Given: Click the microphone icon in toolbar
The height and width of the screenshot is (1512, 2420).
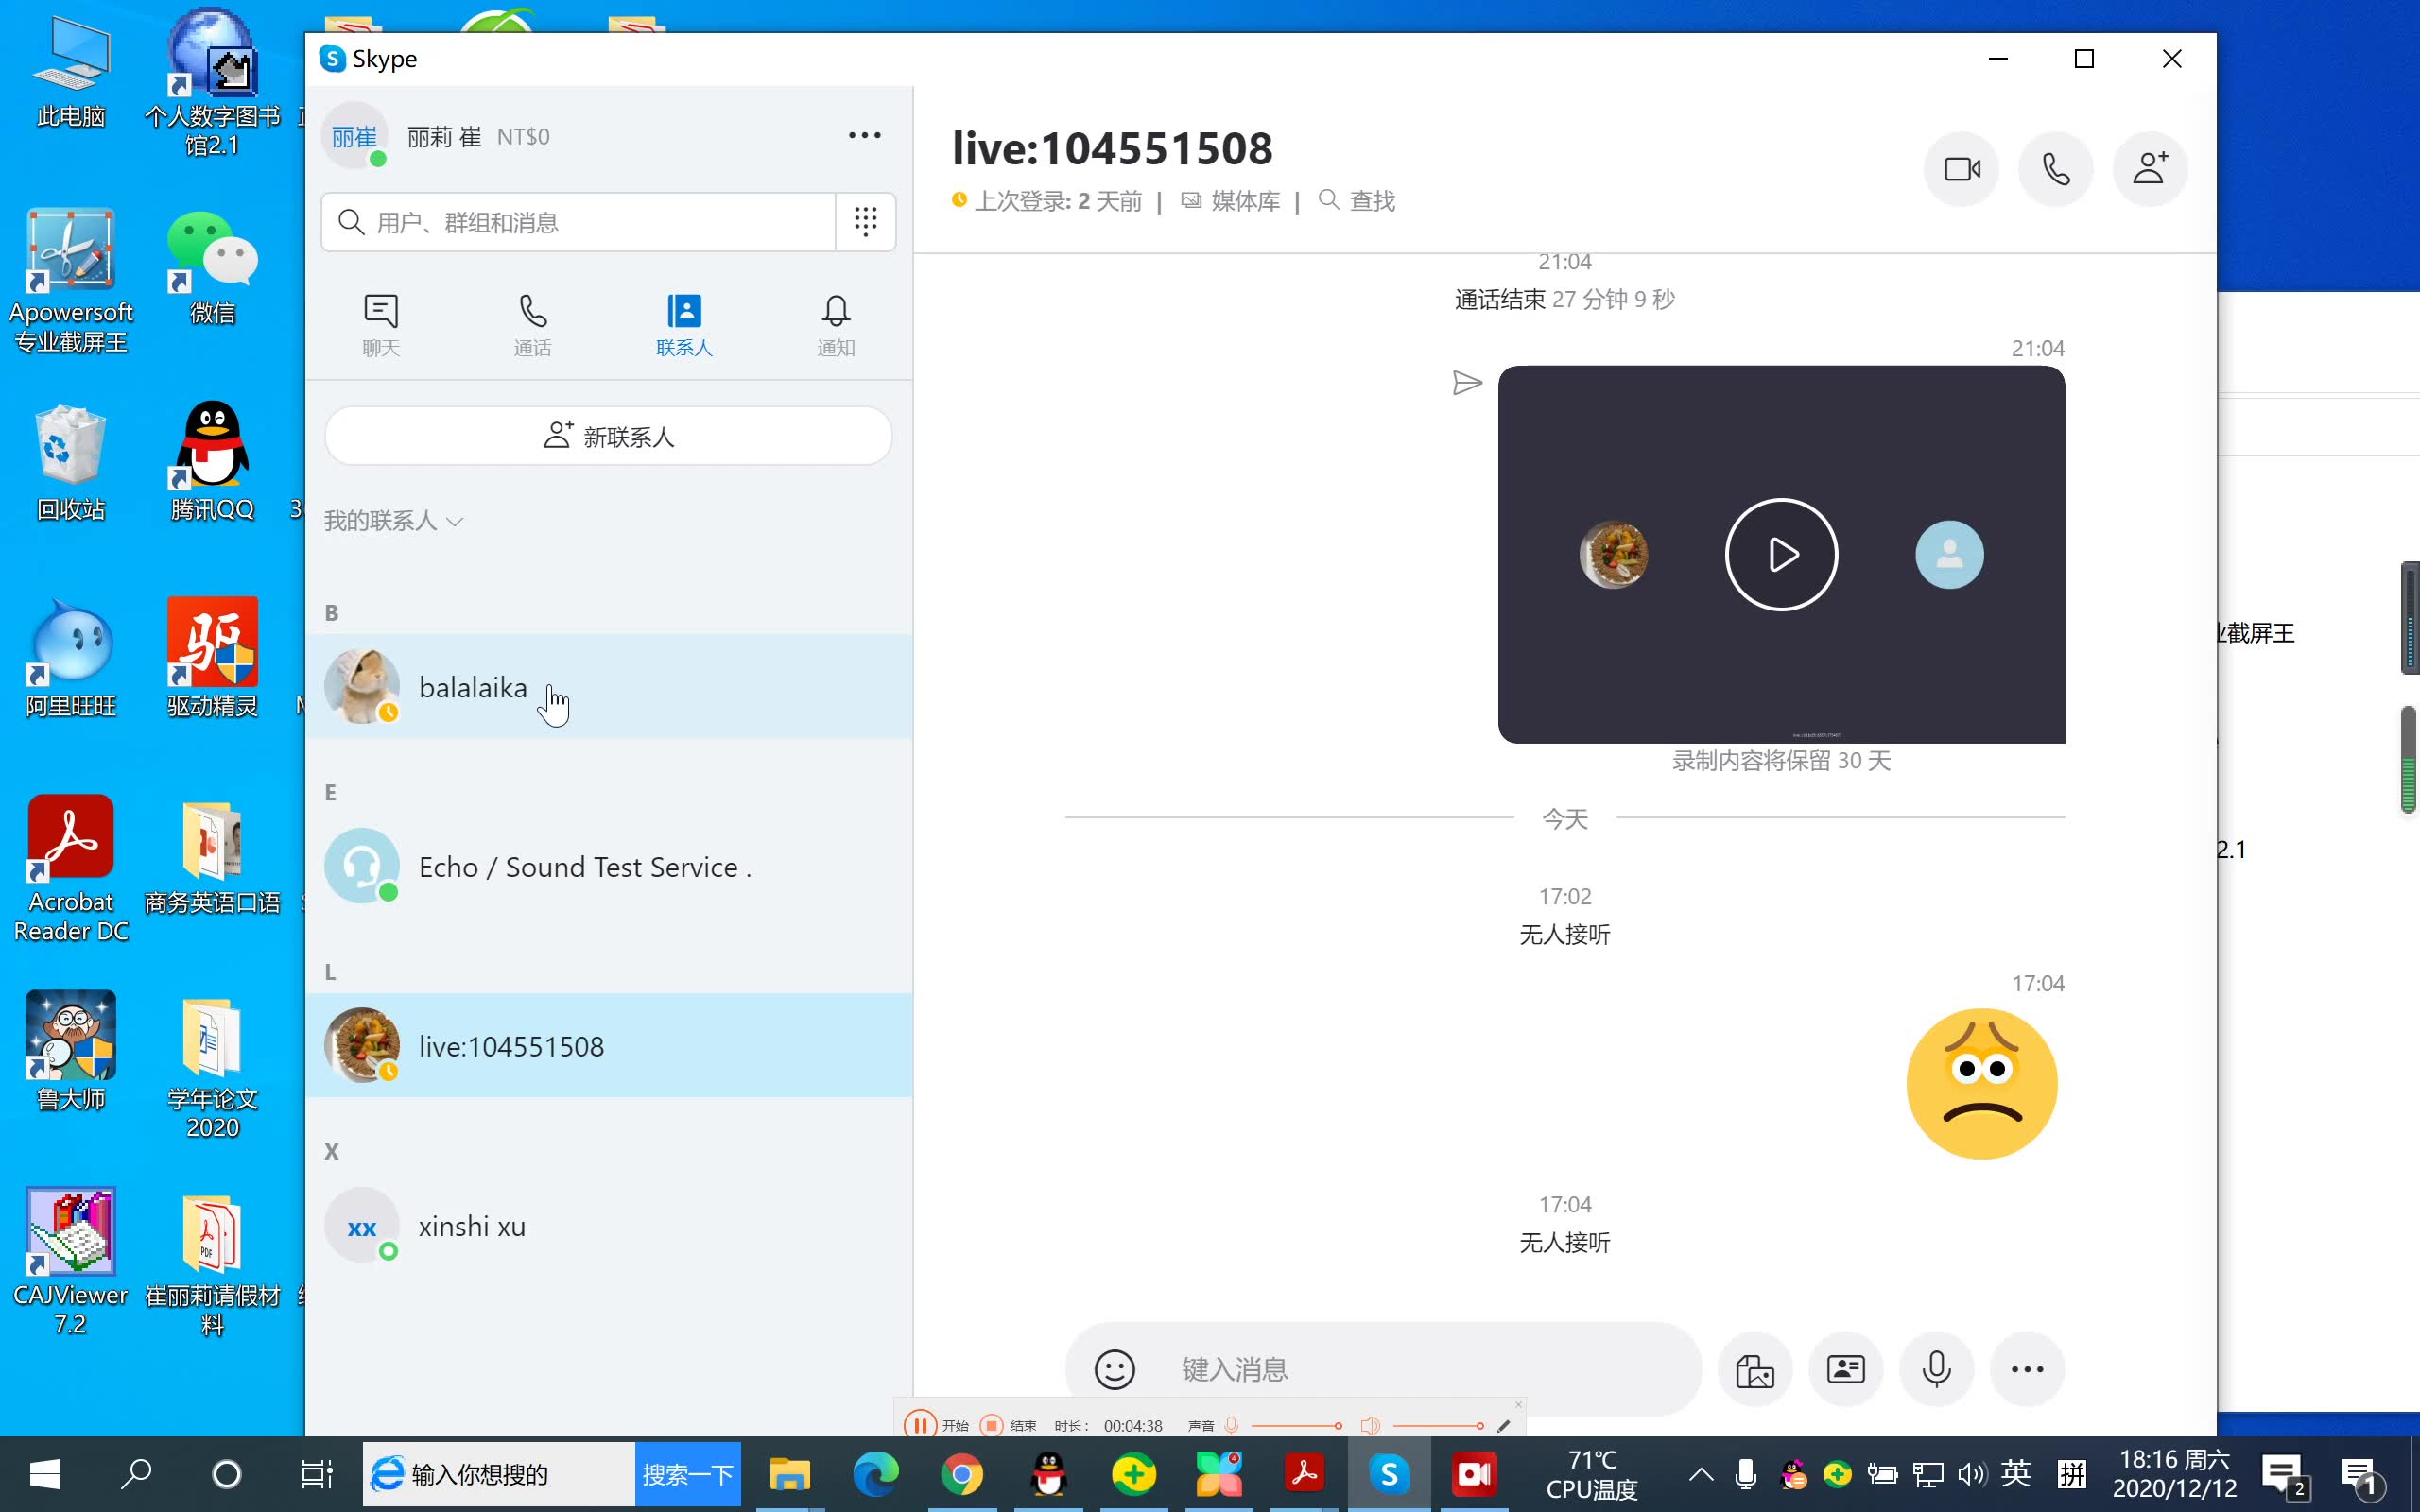Looking at the screenshot, I should pyautogui.click(x=1936, y=1367).
